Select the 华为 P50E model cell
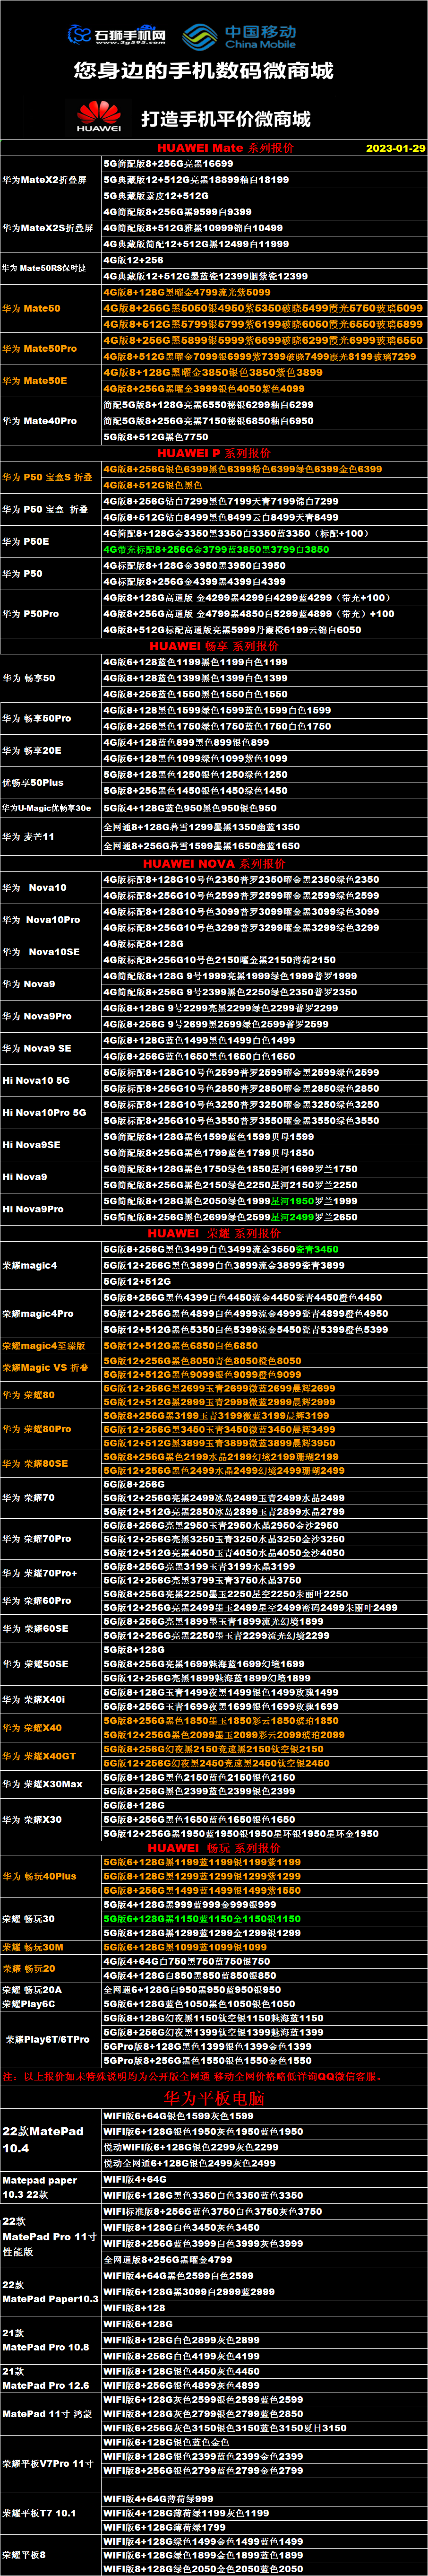 (x=50, y=541)
